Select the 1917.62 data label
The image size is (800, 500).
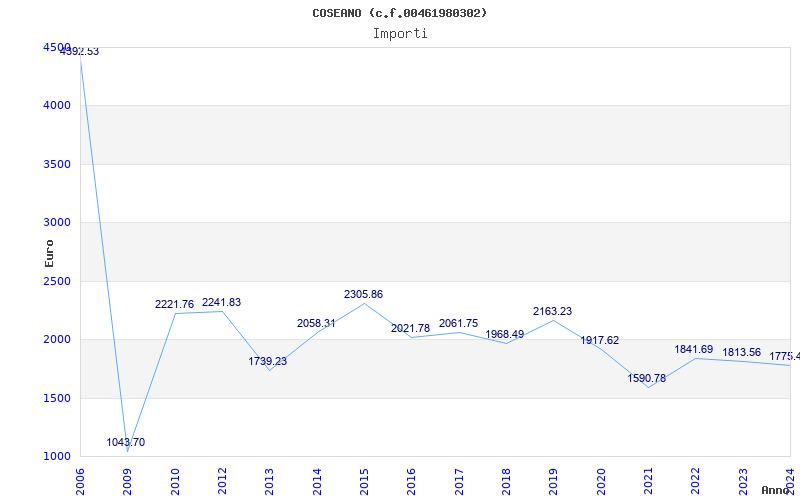coord(599,340)
